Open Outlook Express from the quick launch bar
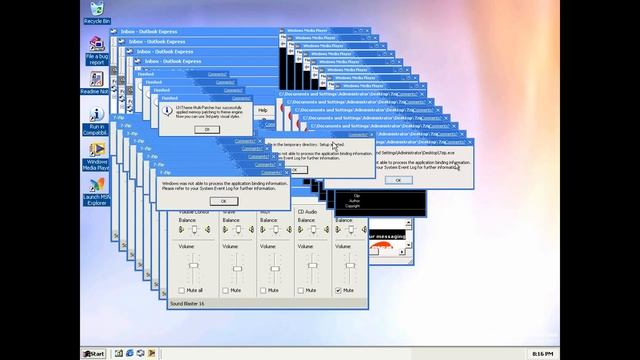The width and height of the screenshot is (640, 360). pyautogui.click(x=141, y=353)
